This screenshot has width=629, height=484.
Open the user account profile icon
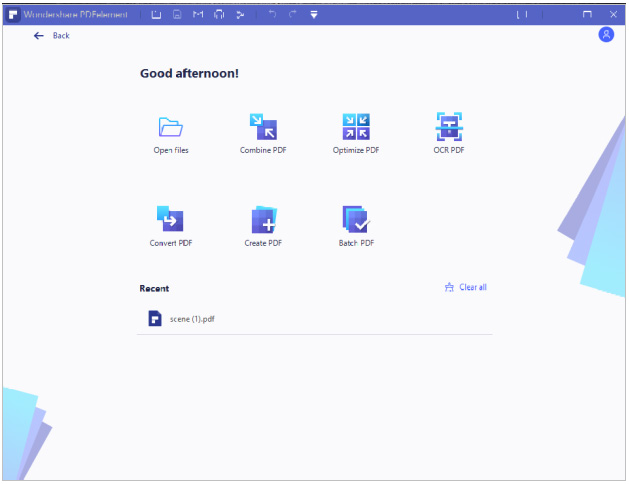pos(606,35)
